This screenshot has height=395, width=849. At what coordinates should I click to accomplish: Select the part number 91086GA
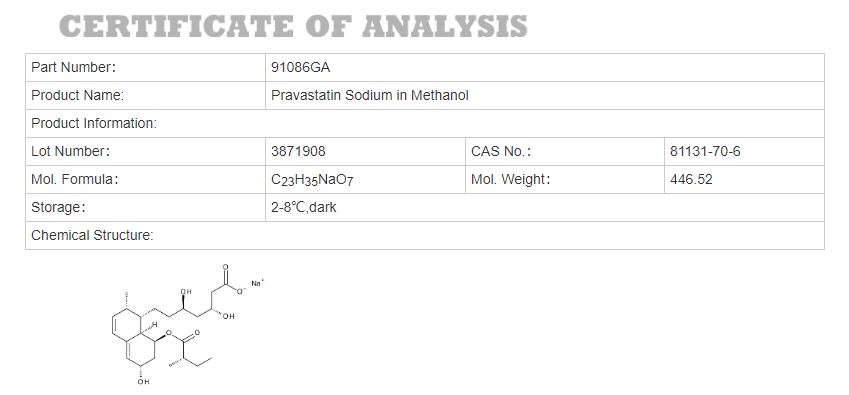(x=301, y=68)
